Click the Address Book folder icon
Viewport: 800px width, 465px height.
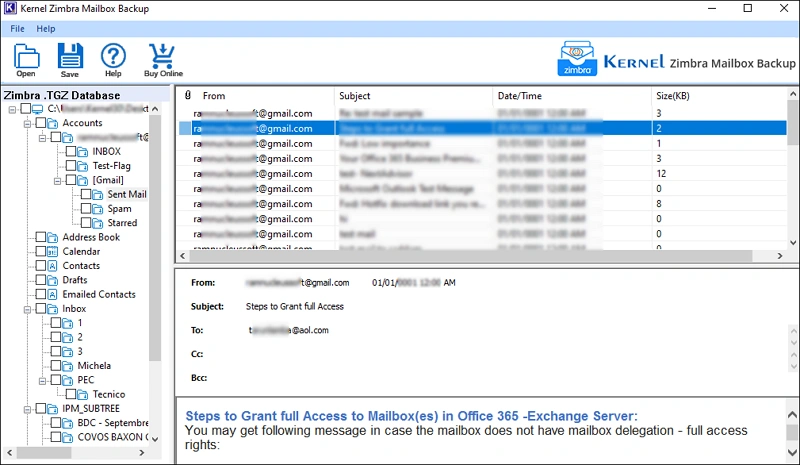[53, 237]
